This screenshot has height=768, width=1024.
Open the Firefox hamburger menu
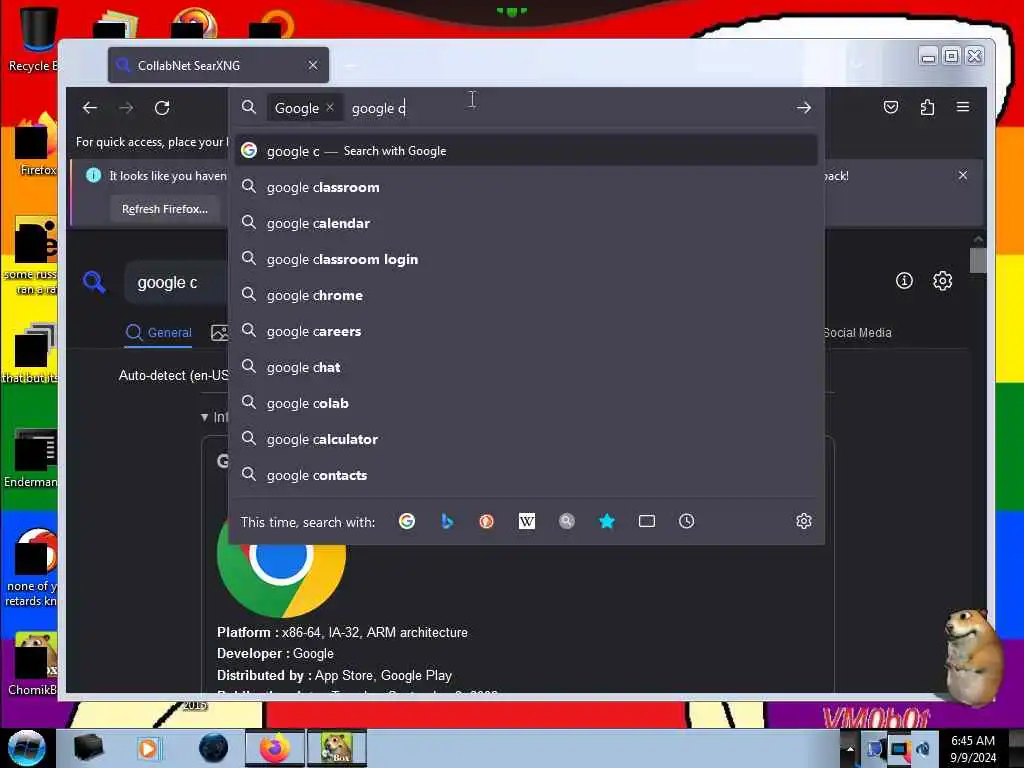(963, 107)
